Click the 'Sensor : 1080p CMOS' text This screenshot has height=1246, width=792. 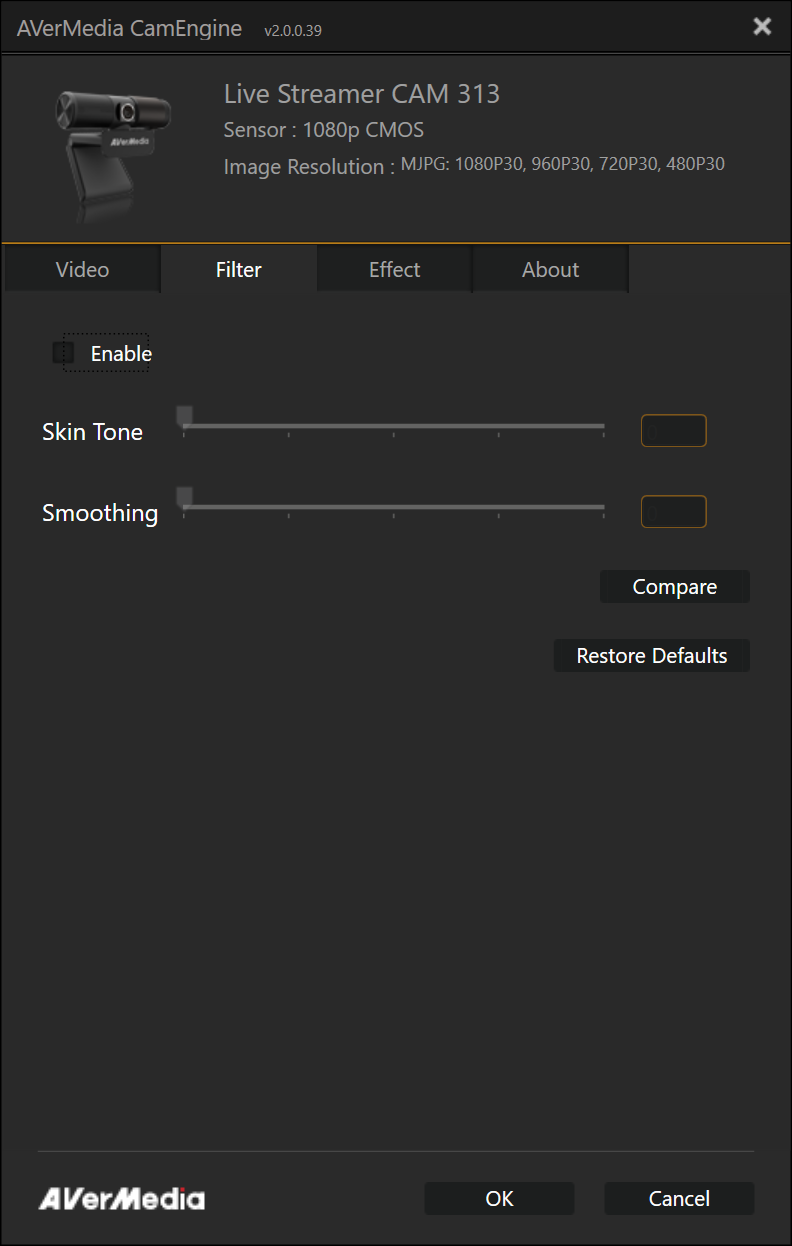(324, 131)
